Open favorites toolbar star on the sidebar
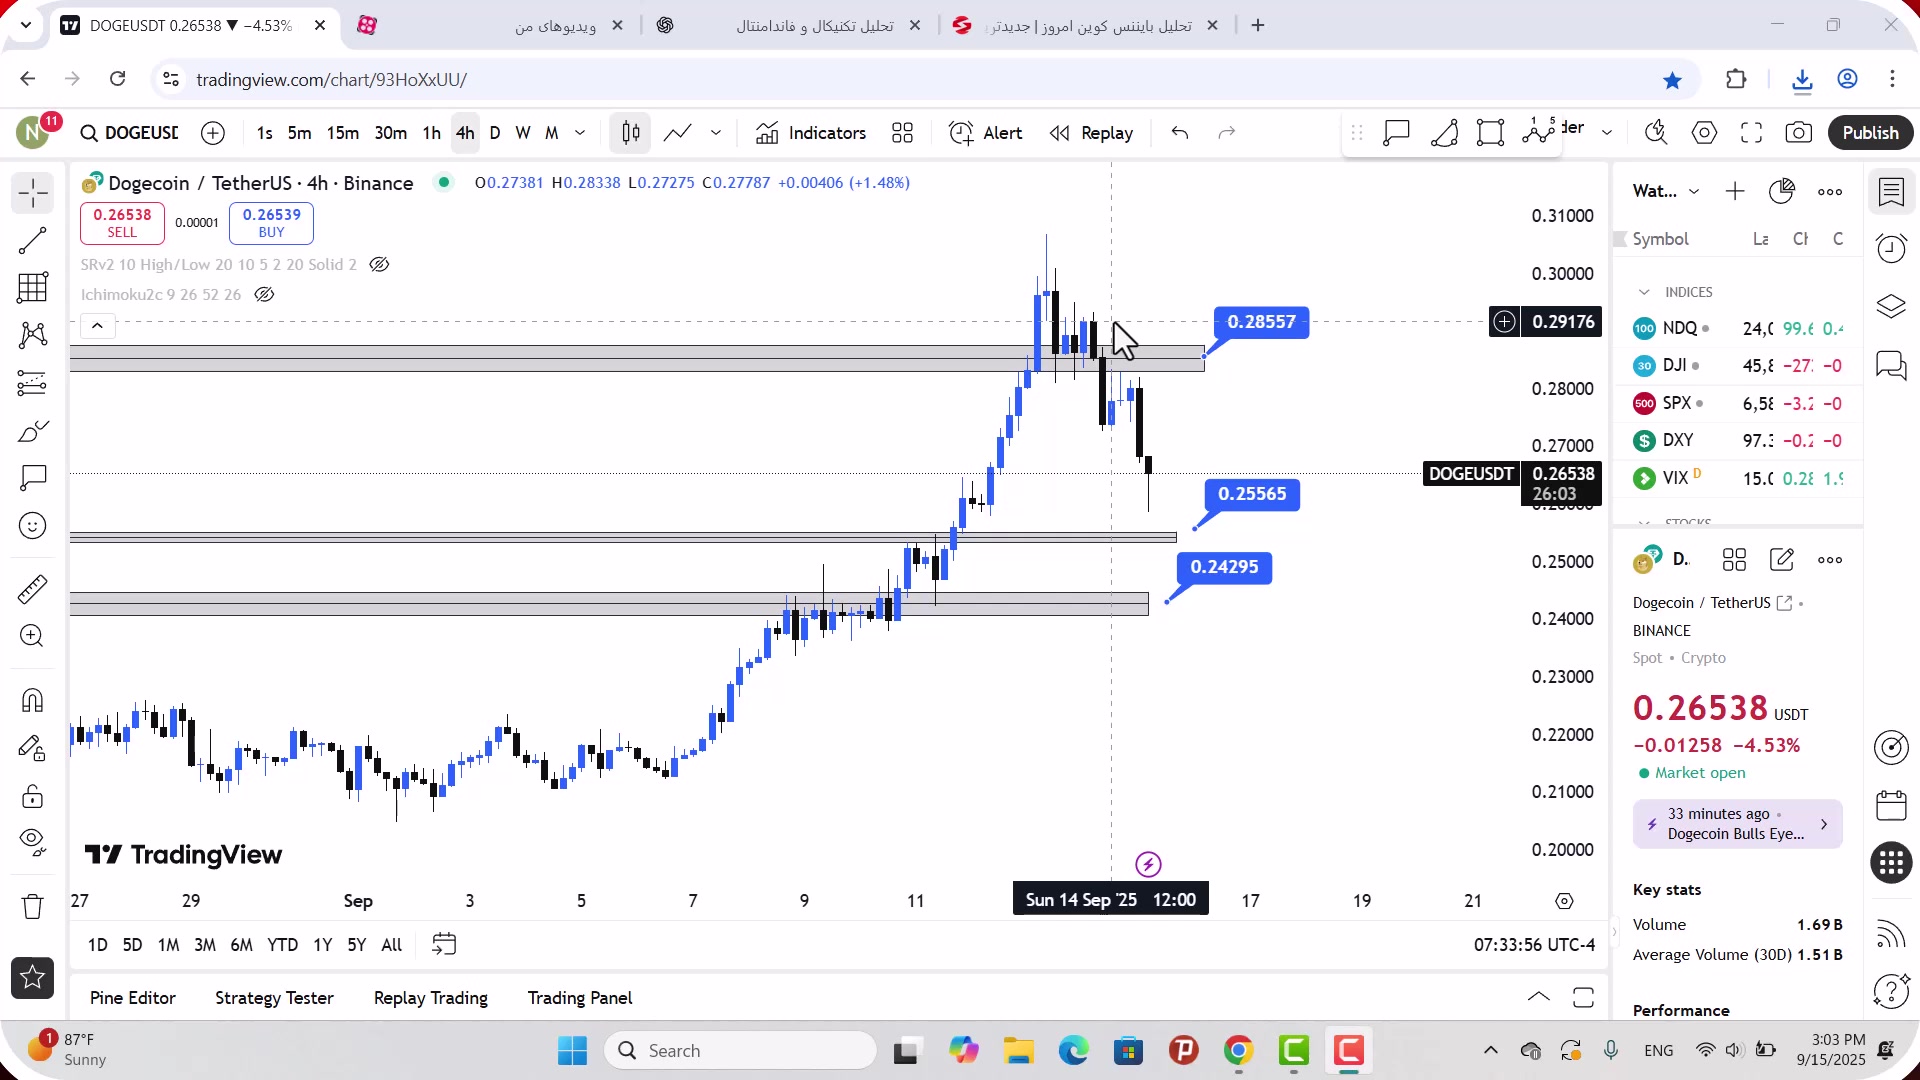 (33, 978)
